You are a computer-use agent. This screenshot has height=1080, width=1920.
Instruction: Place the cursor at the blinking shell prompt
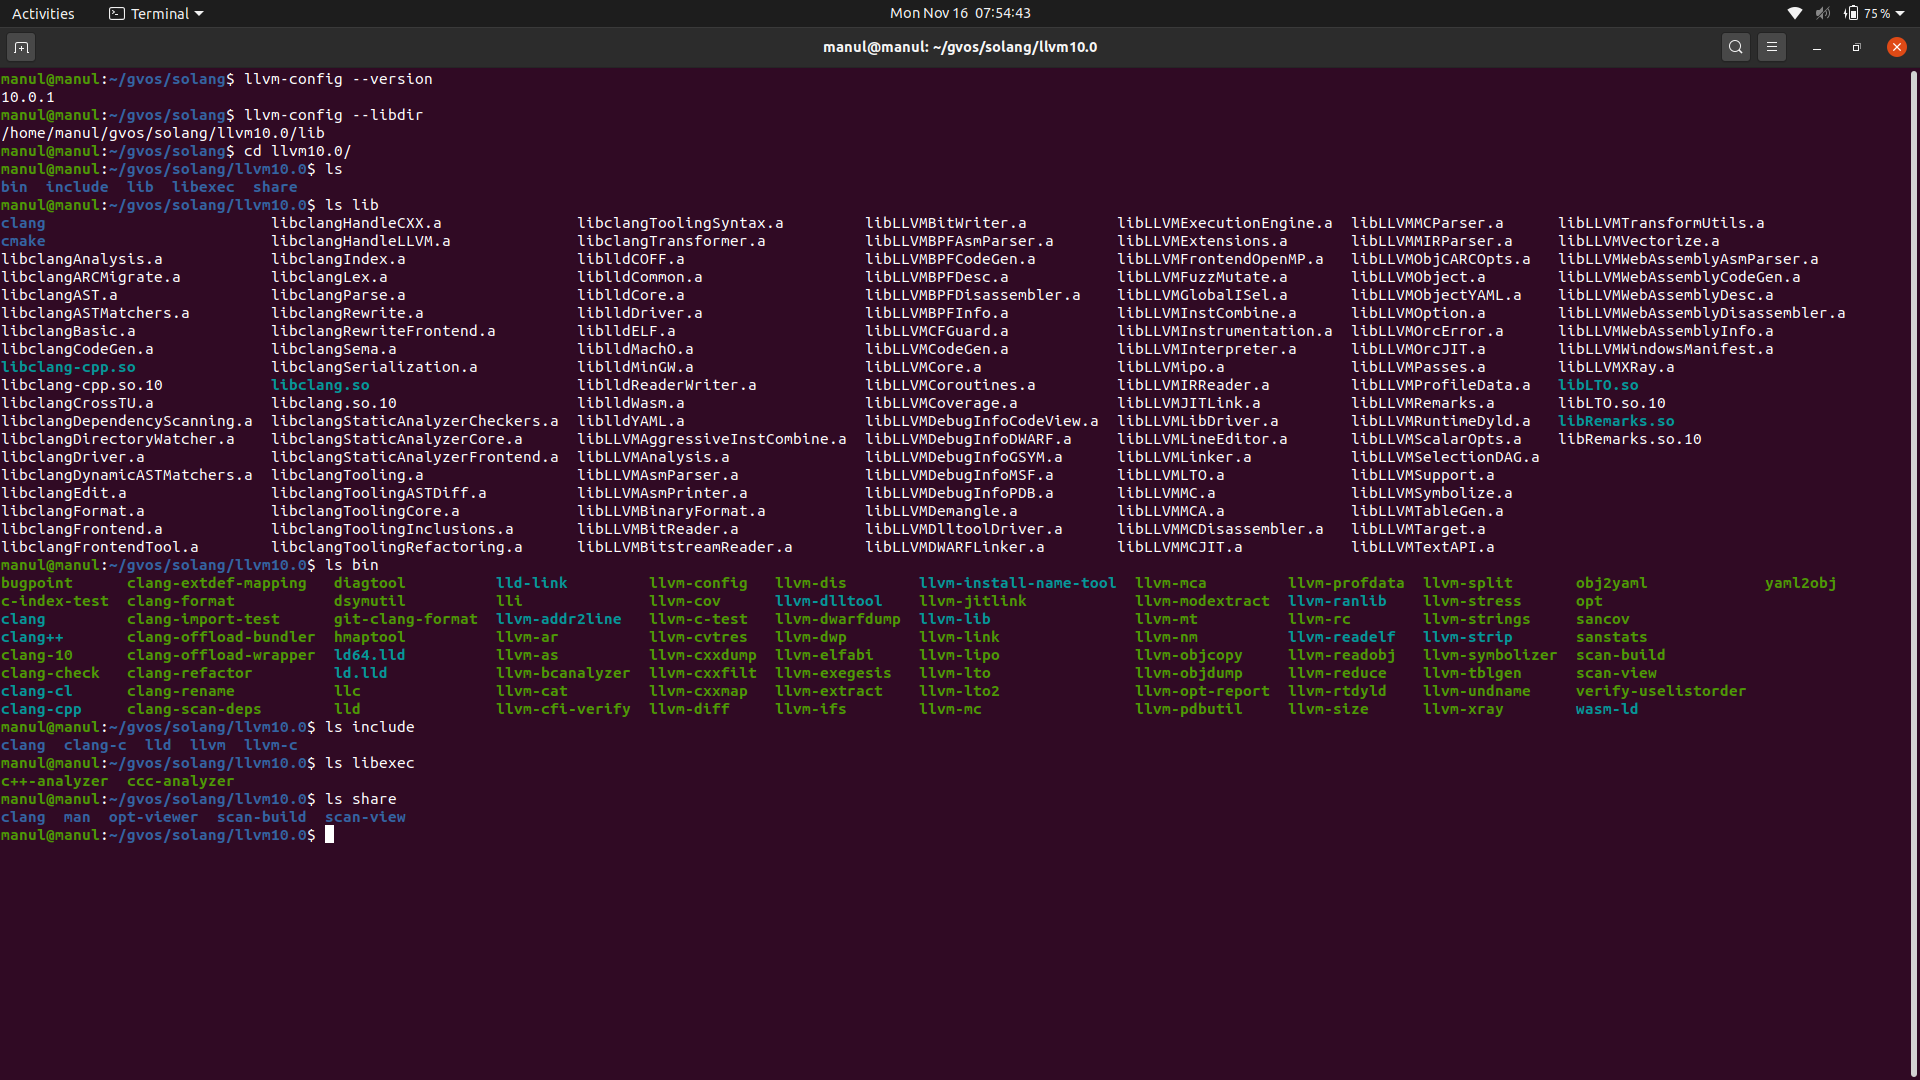pos(331,835)
